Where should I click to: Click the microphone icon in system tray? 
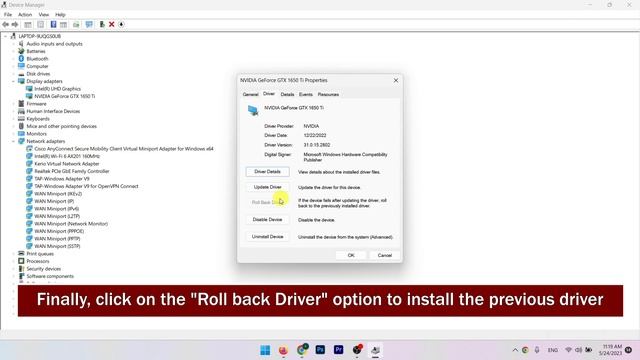[537, 350]
